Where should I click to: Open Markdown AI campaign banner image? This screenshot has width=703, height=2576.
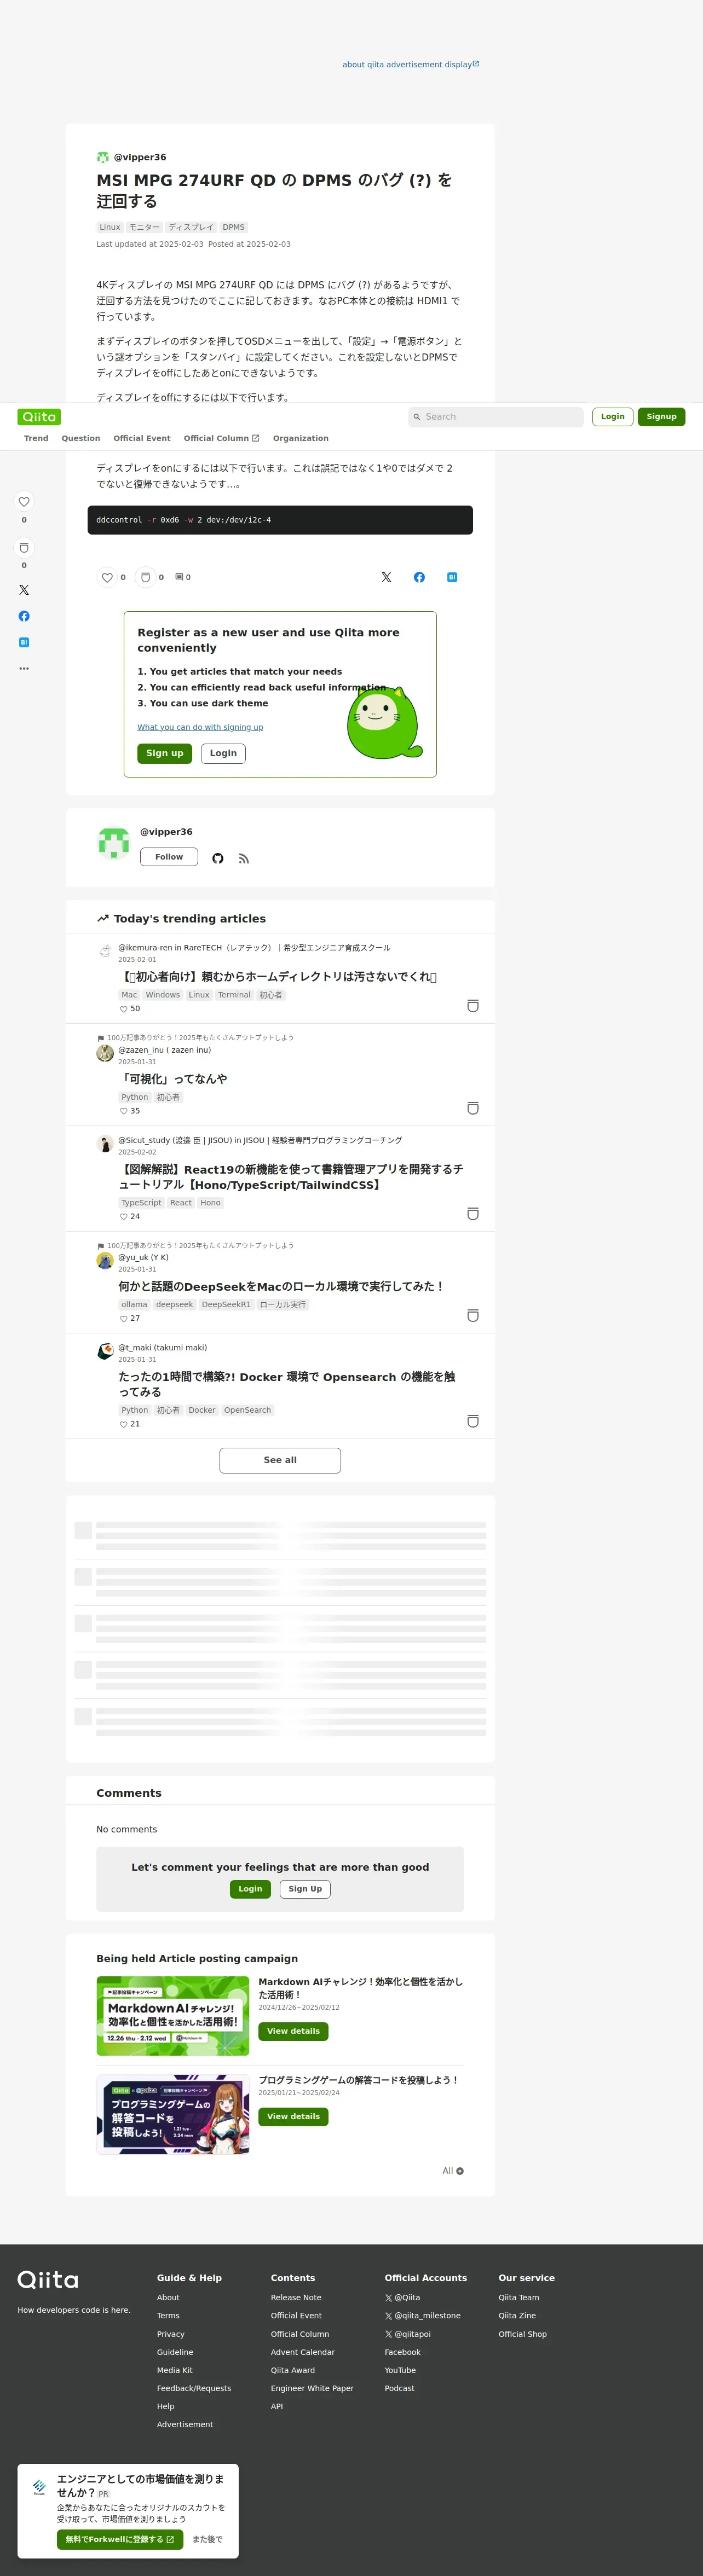(x=173, y=2016)
